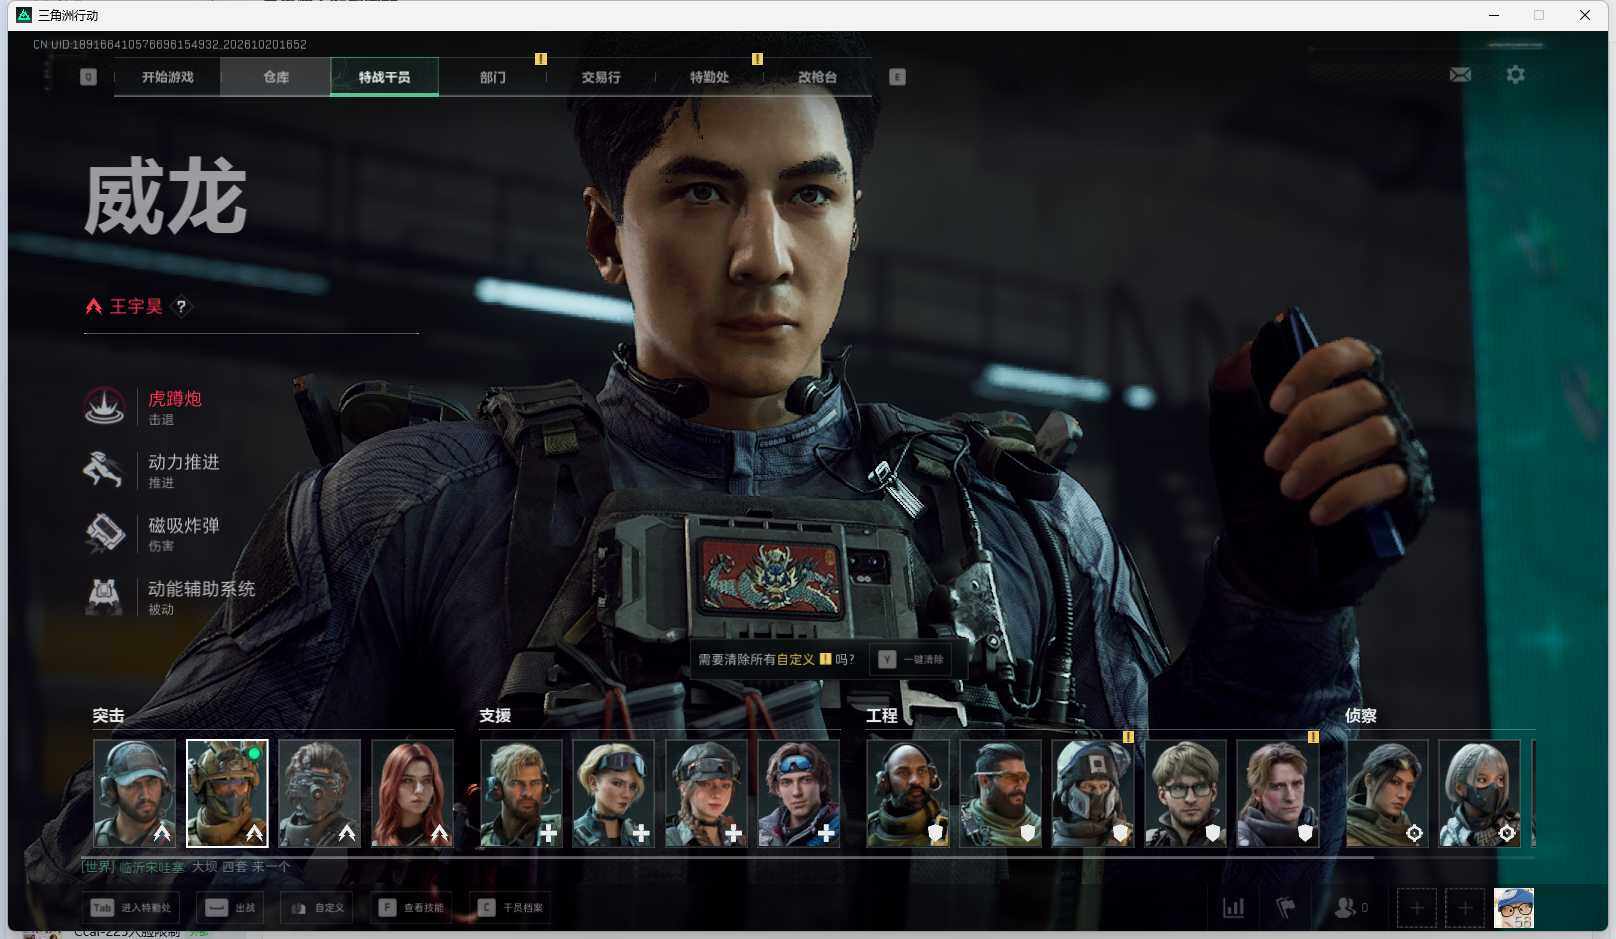Select the 磁吸炸弹 skill icon
Image resolution: width=1616 pixels, height=939 pixels.
click(x=104, y=533)
